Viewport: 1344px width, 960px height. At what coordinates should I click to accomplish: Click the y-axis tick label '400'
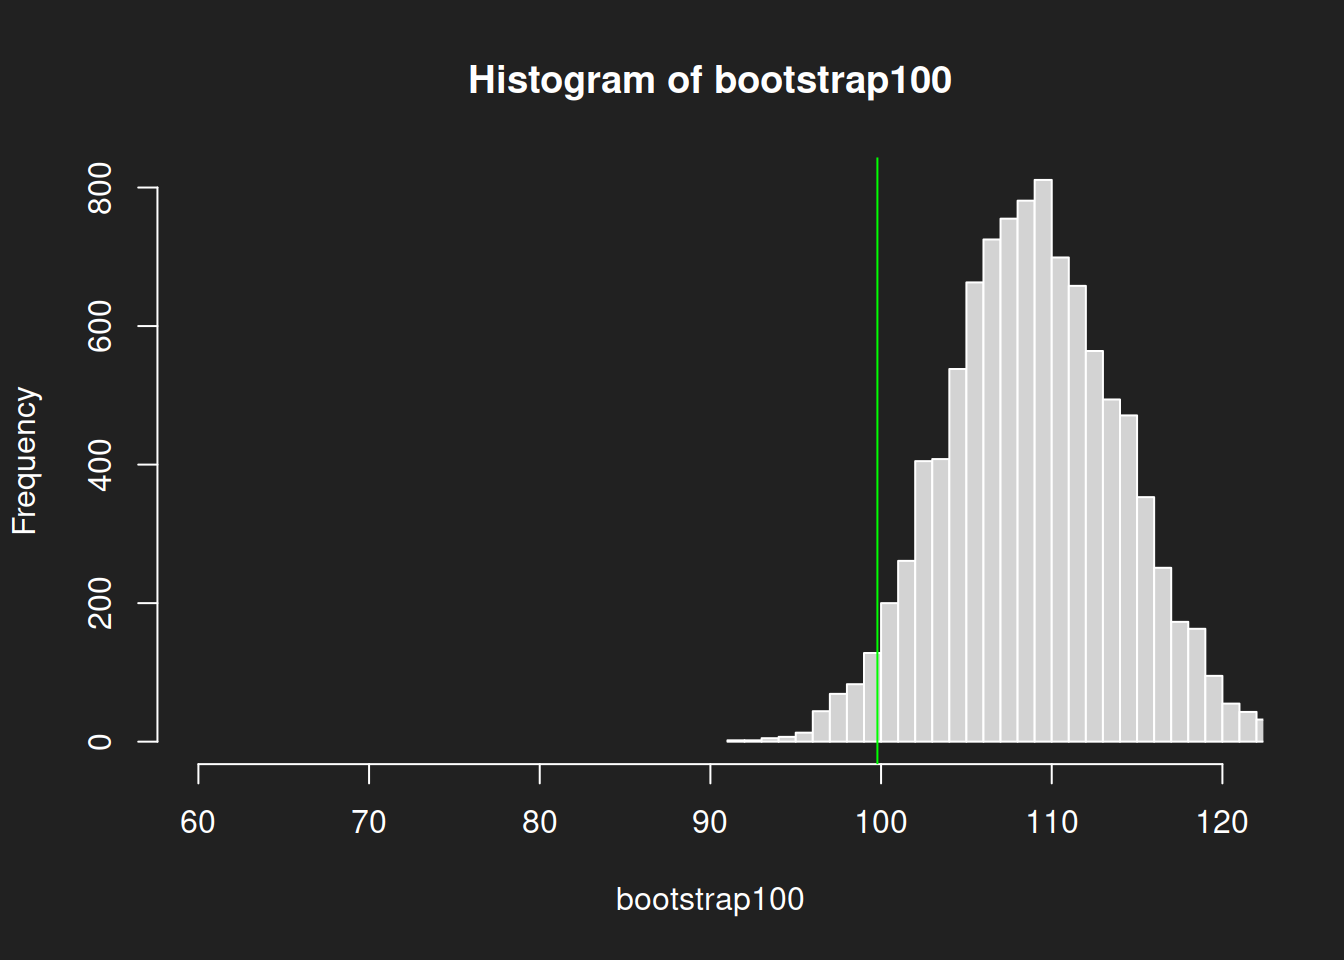(x=100, y=465)
